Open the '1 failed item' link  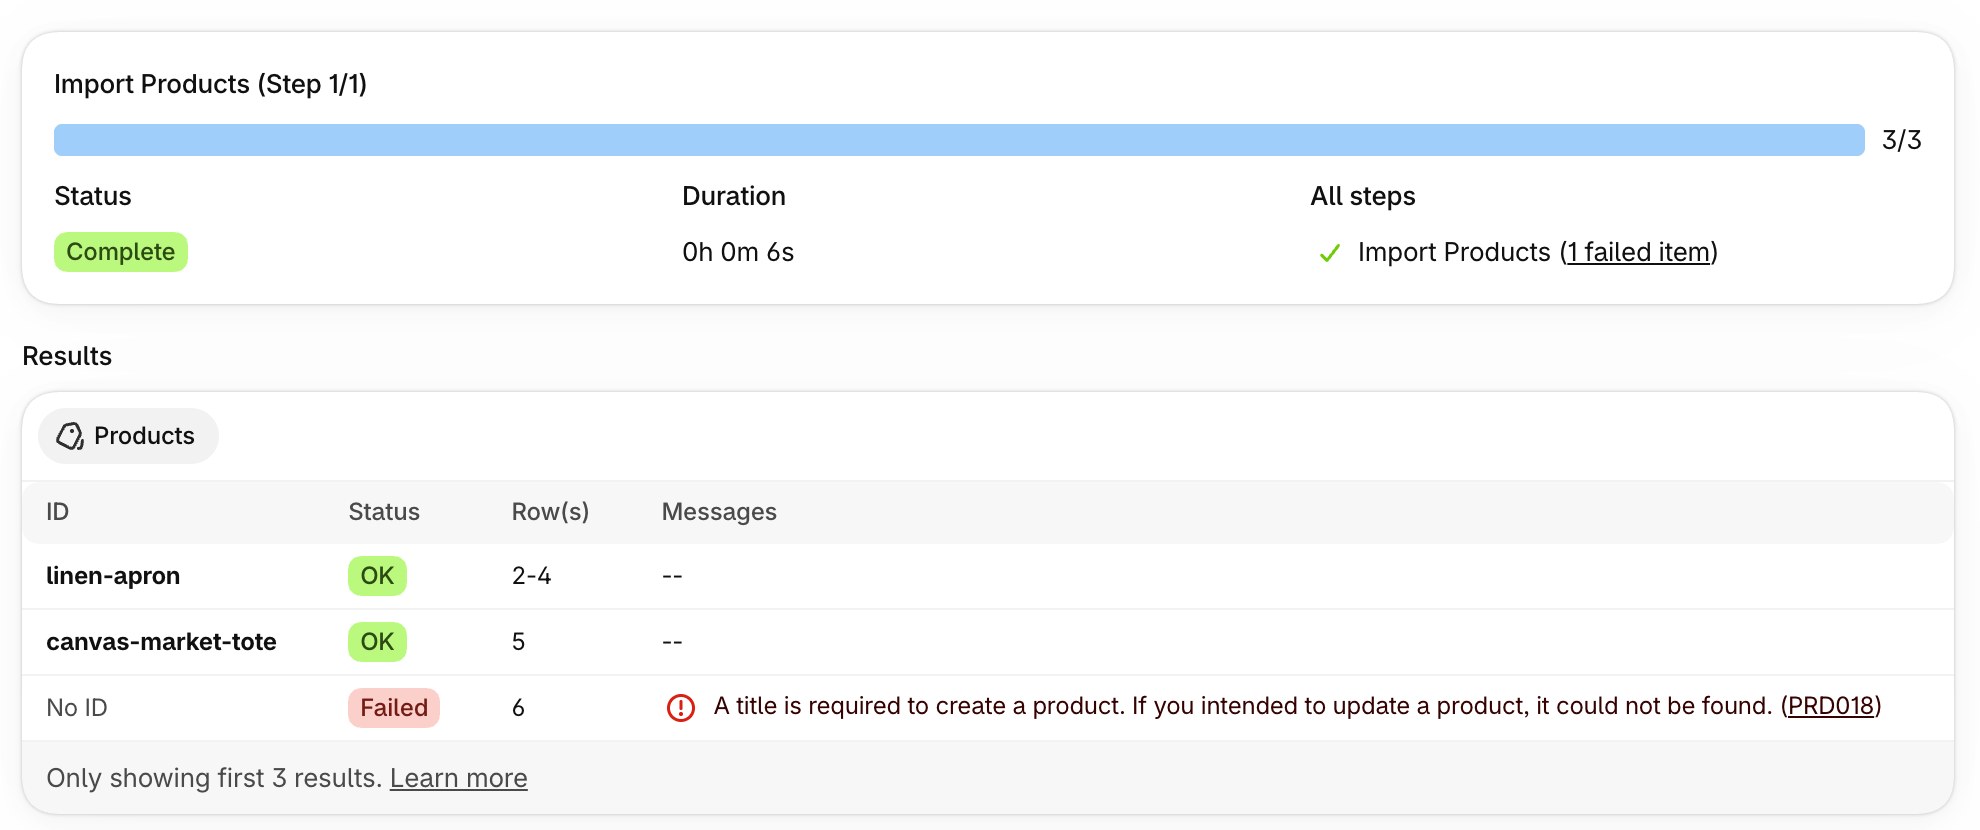pyautogui.click(x=1638, y=252)
